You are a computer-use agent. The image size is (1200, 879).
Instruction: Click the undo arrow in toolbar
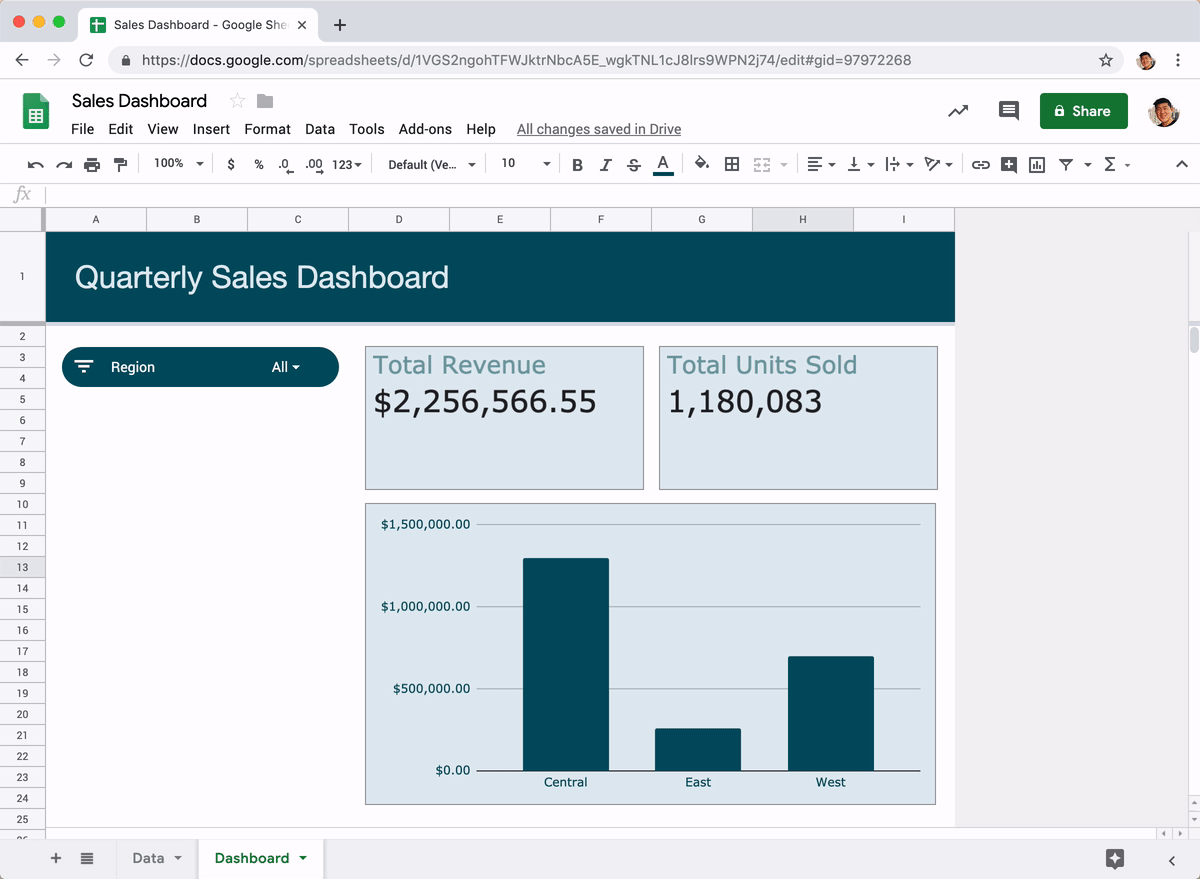click(36, 164)
